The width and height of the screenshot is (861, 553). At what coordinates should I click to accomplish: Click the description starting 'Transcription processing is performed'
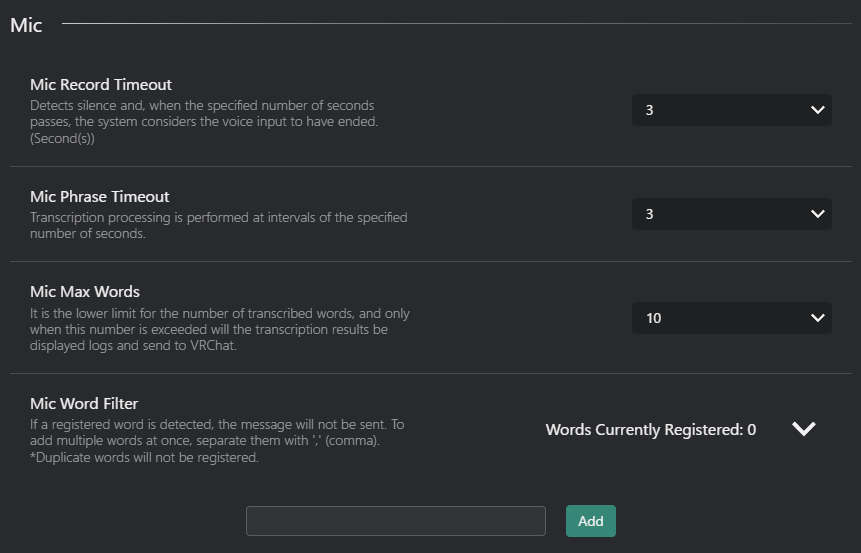219,225
